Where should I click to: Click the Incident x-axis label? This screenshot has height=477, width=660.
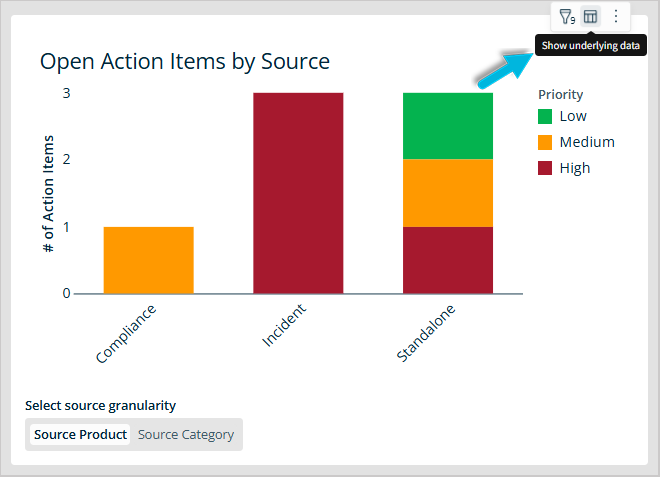click(x=285, y=325)
